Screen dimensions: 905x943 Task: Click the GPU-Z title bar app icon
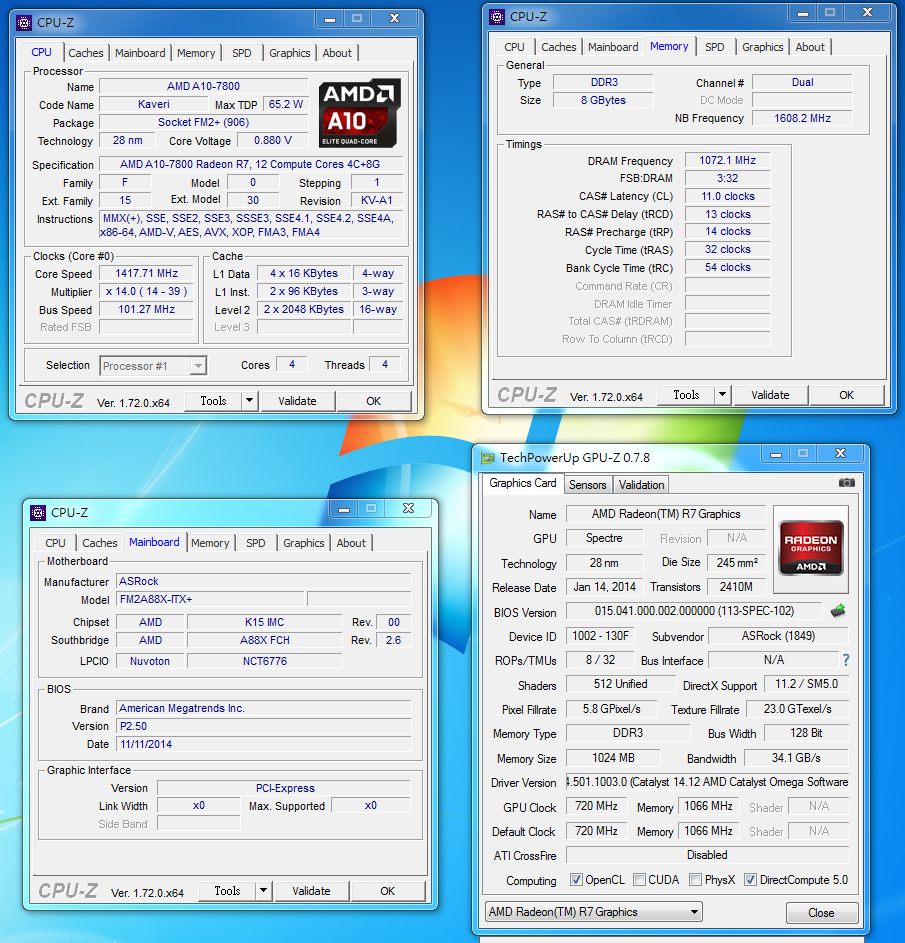pos(488,458)
